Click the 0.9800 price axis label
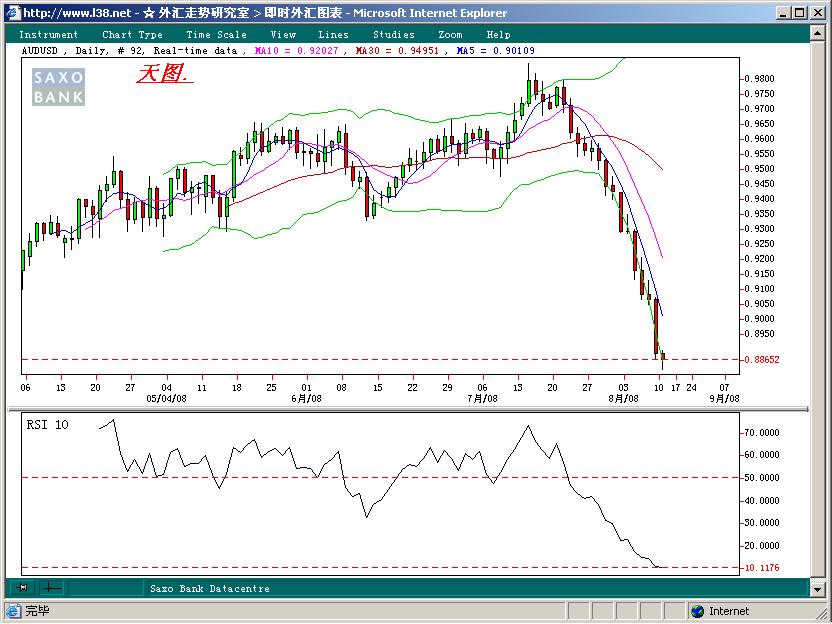The height and width of the screenshot is (624, 832). click(x=759, y=79)
